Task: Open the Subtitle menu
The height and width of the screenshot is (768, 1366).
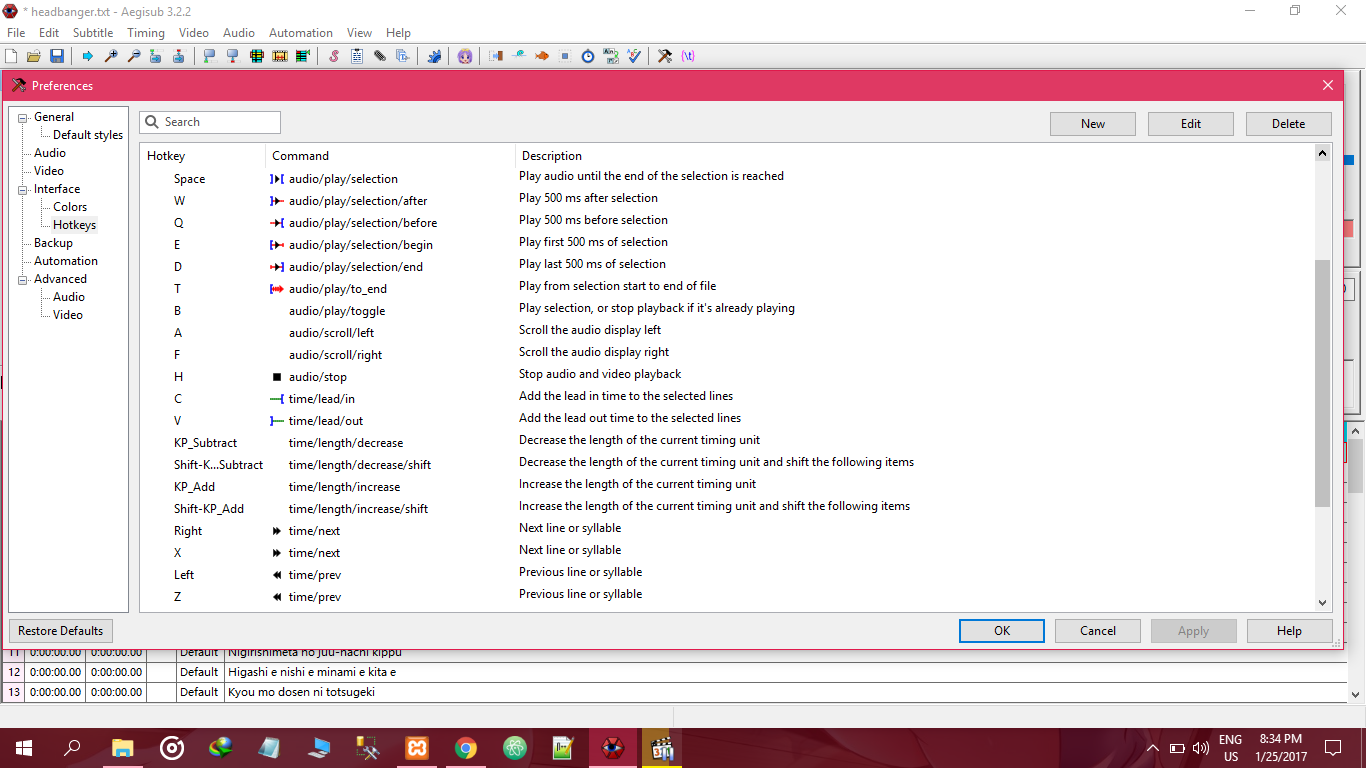Action: [x=93, y=33]
